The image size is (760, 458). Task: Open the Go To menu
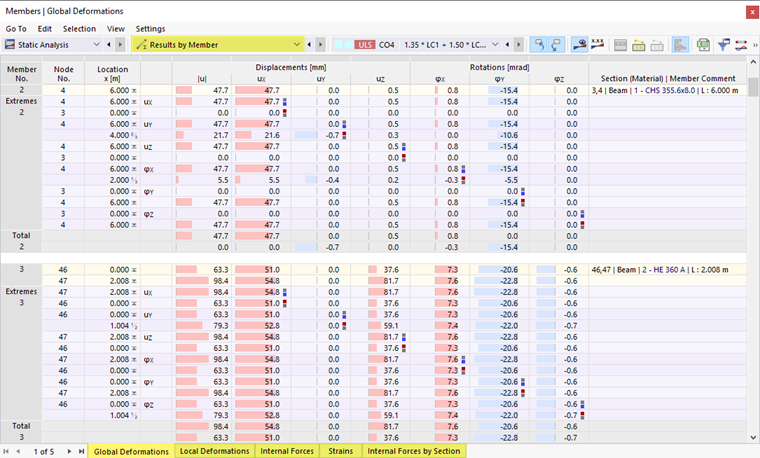16,29
